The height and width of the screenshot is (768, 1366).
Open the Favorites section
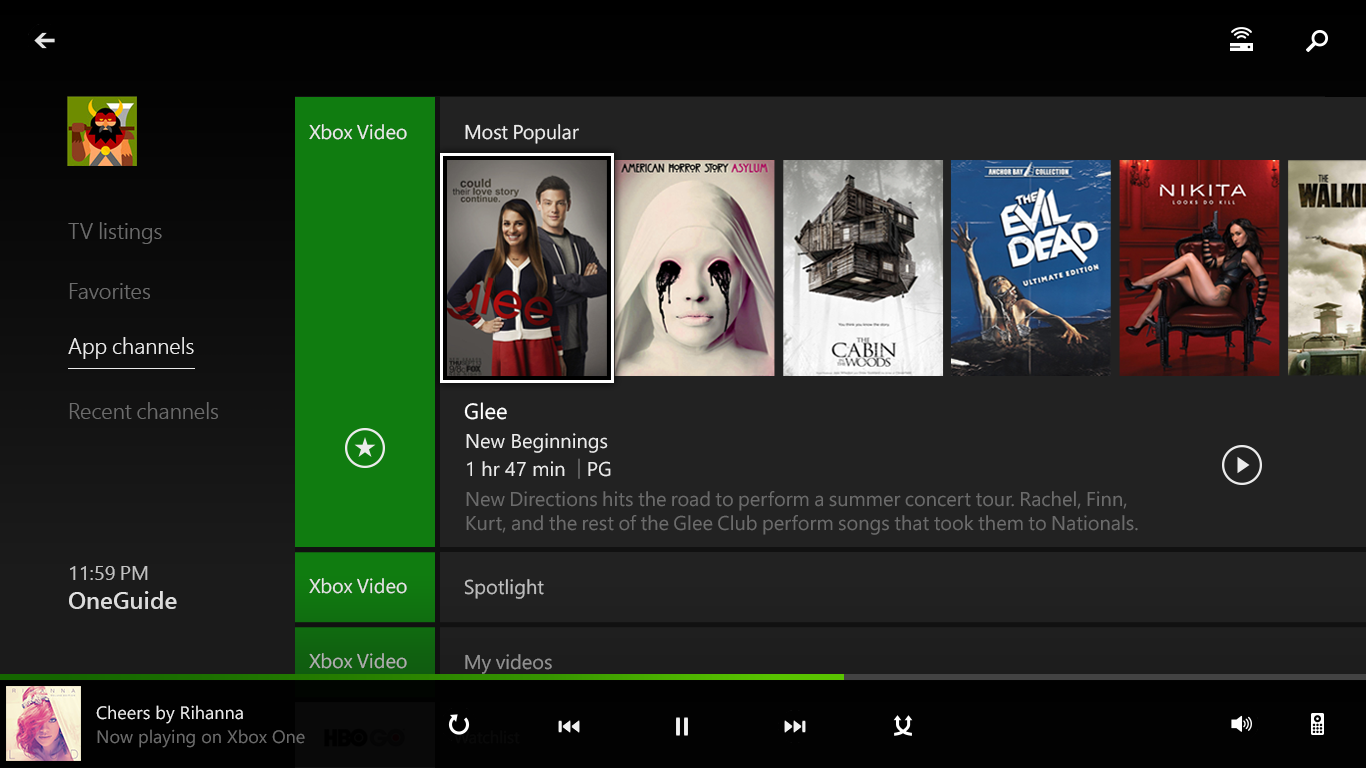tap(109, 291)
